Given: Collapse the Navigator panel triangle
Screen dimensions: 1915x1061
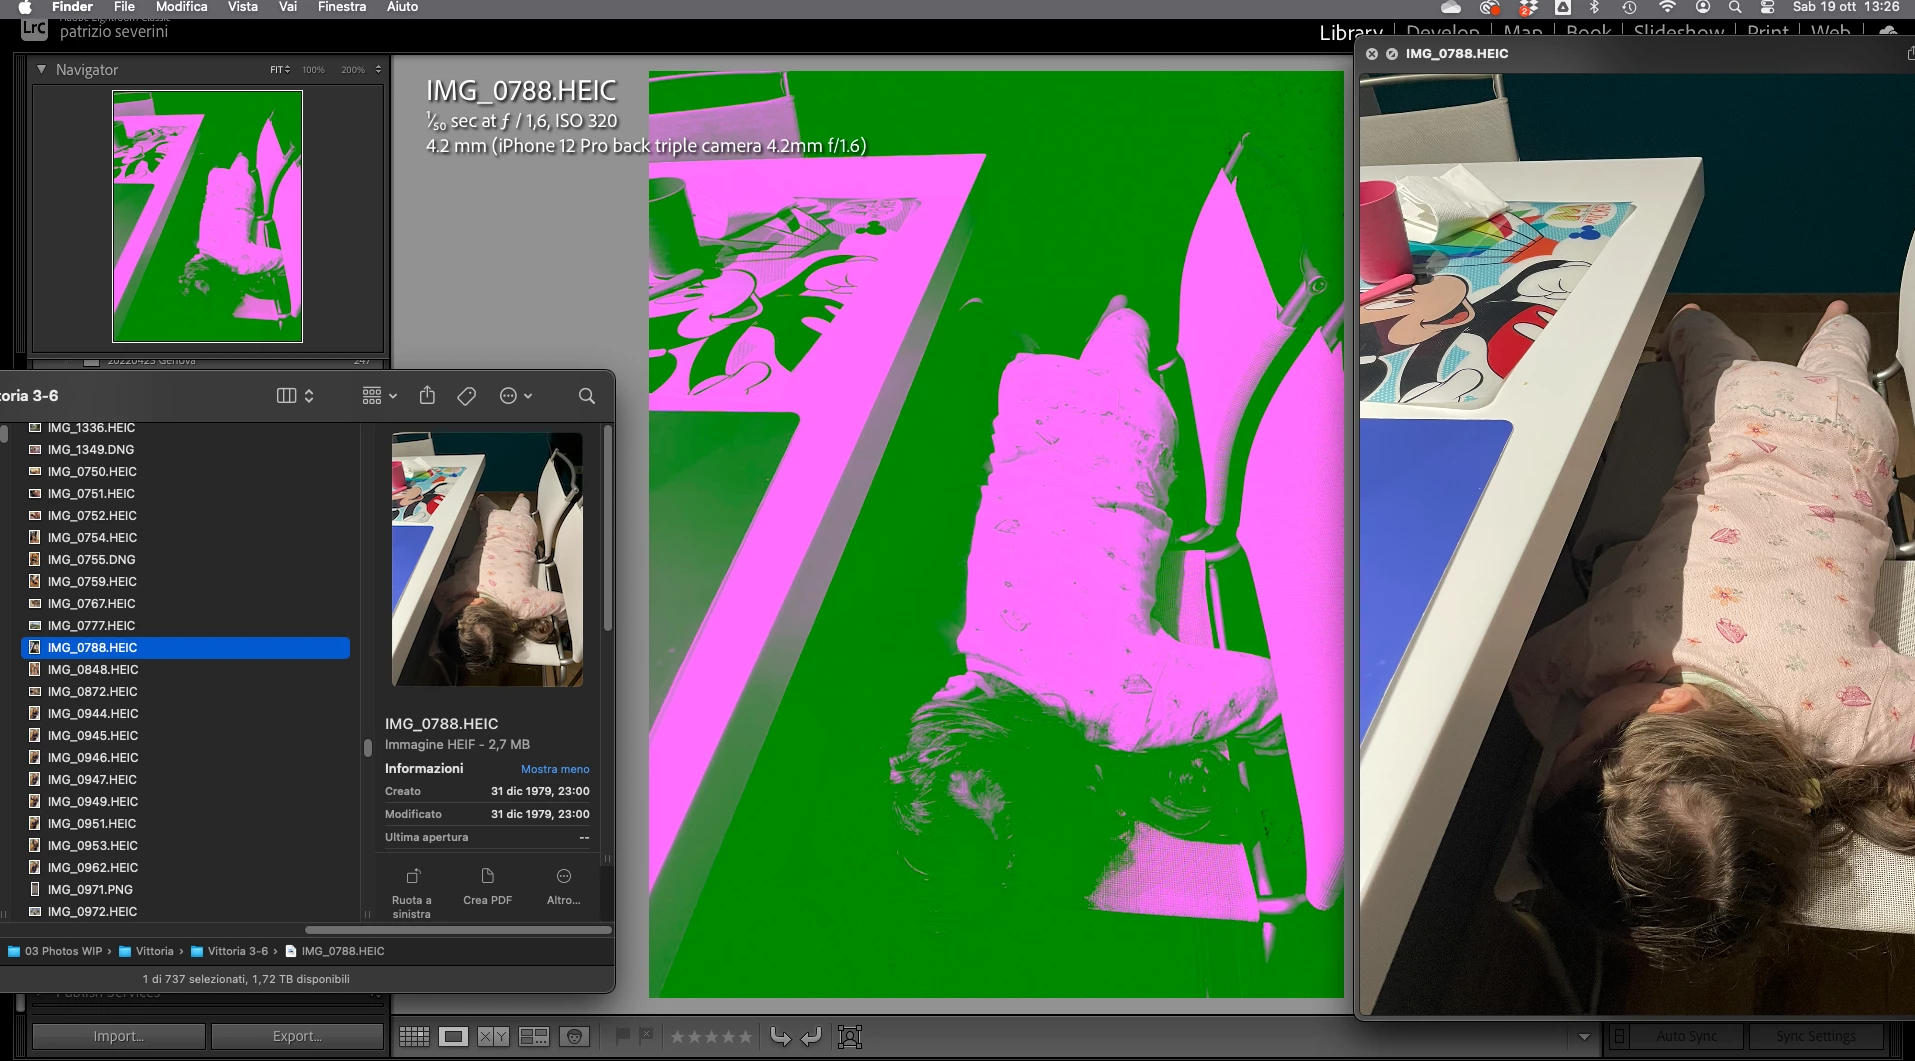Looking at the screenshot, I should click(41, 69).
